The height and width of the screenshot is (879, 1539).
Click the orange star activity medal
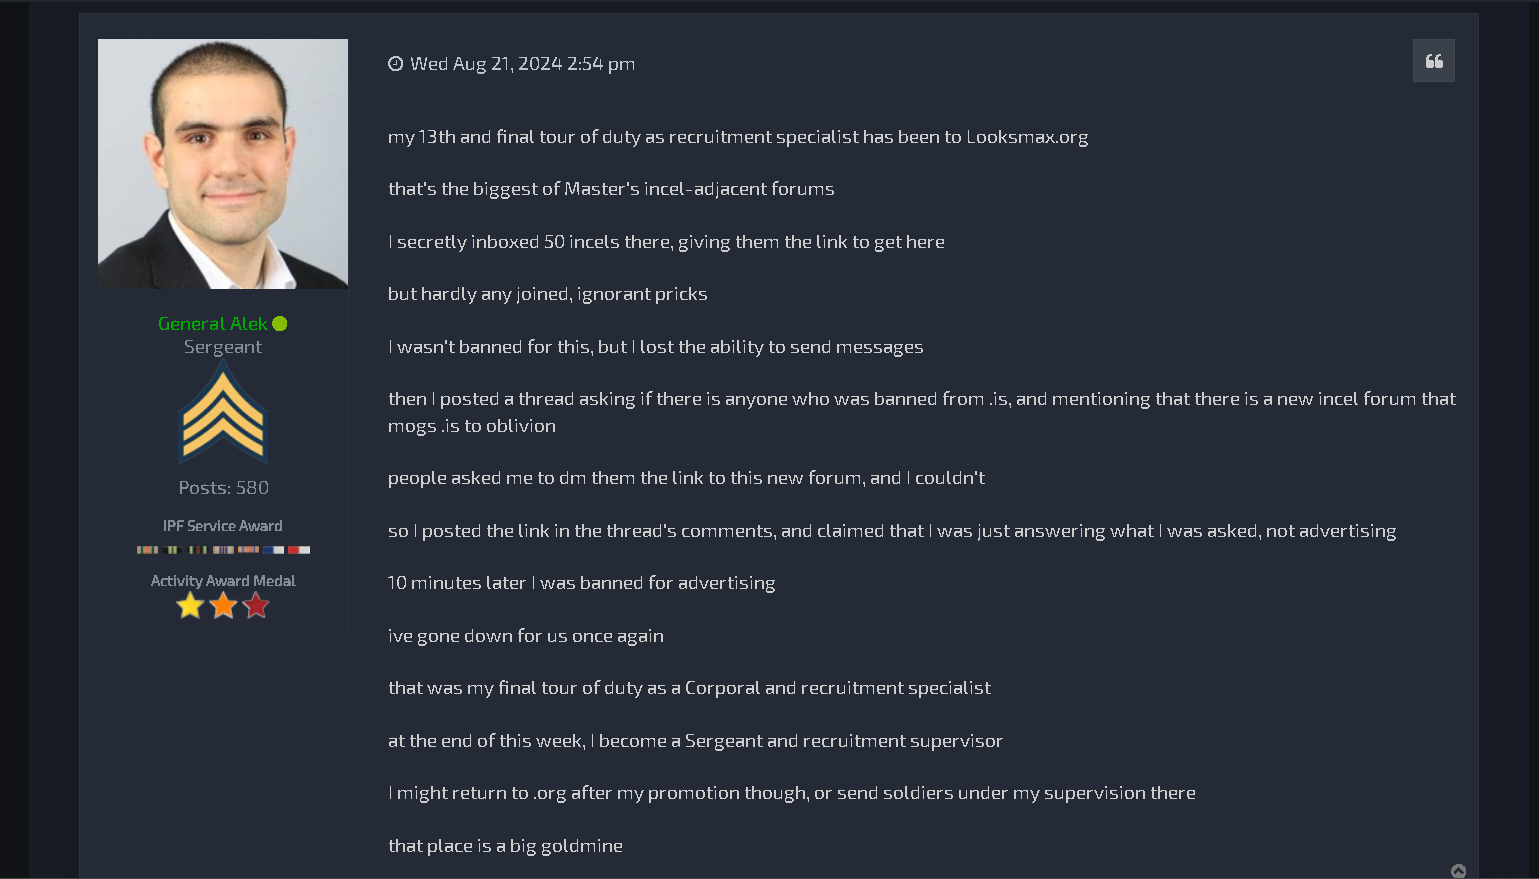coord(223,606)
